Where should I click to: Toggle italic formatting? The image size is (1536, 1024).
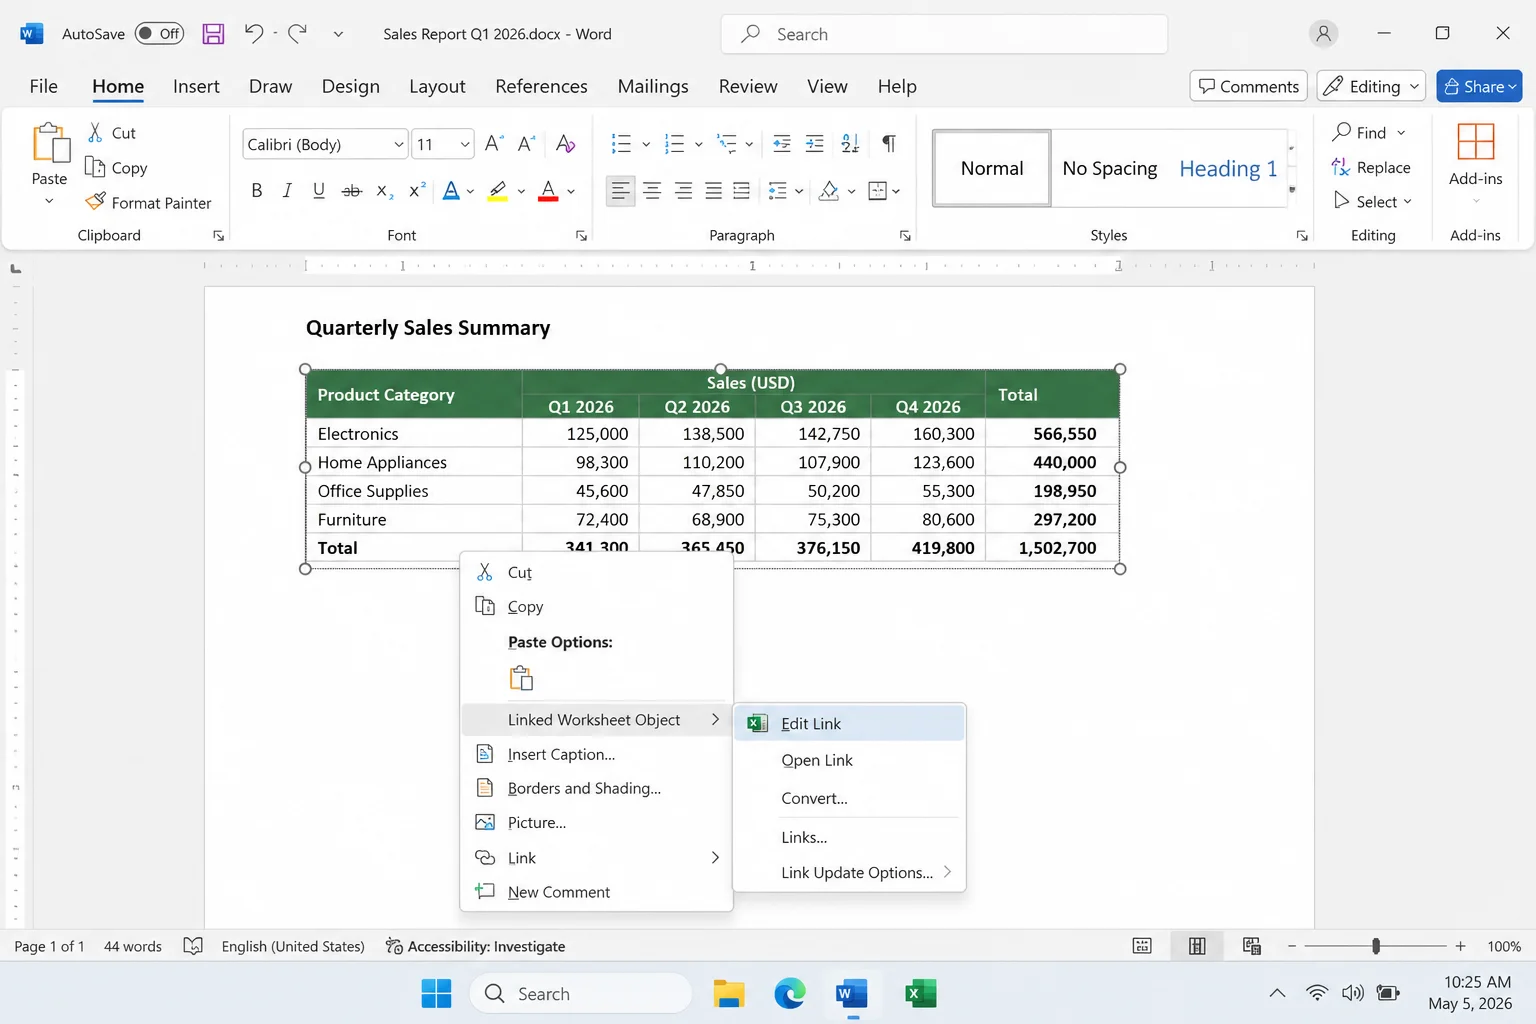point(287,190)
